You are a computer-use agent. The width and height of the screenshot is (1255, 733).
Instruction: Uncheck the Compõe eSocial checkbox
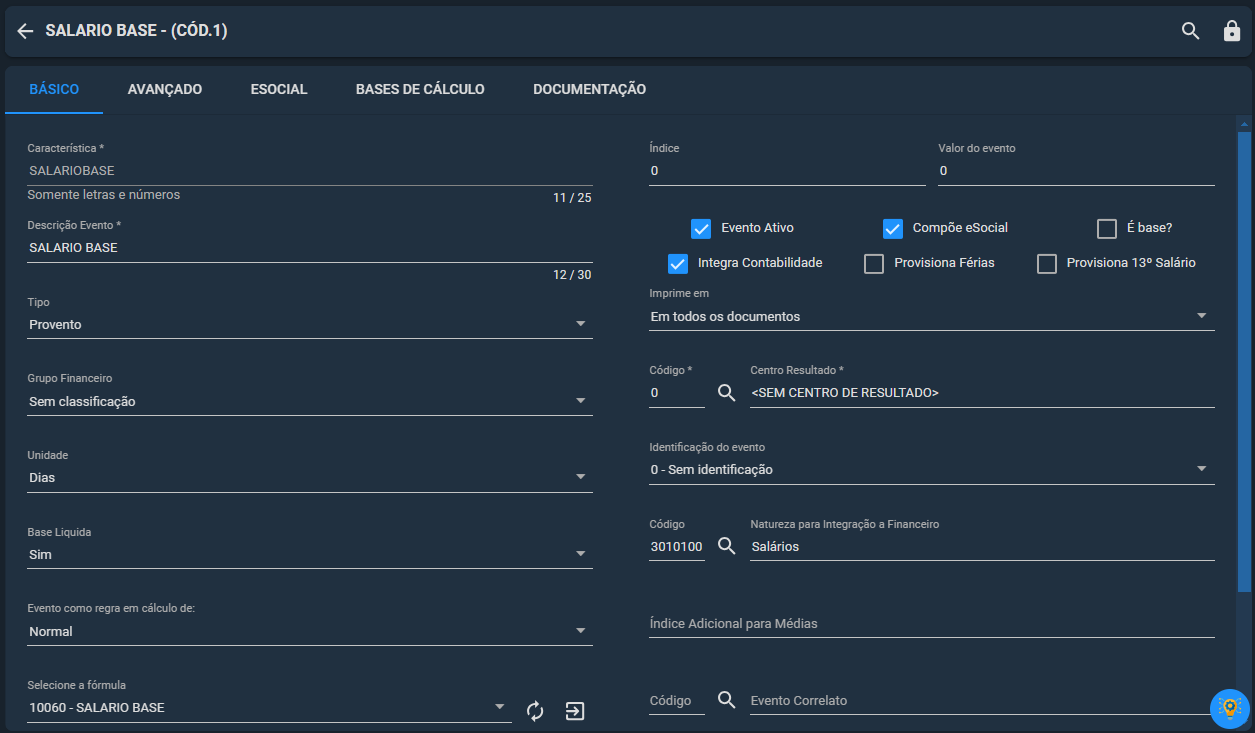893,228
